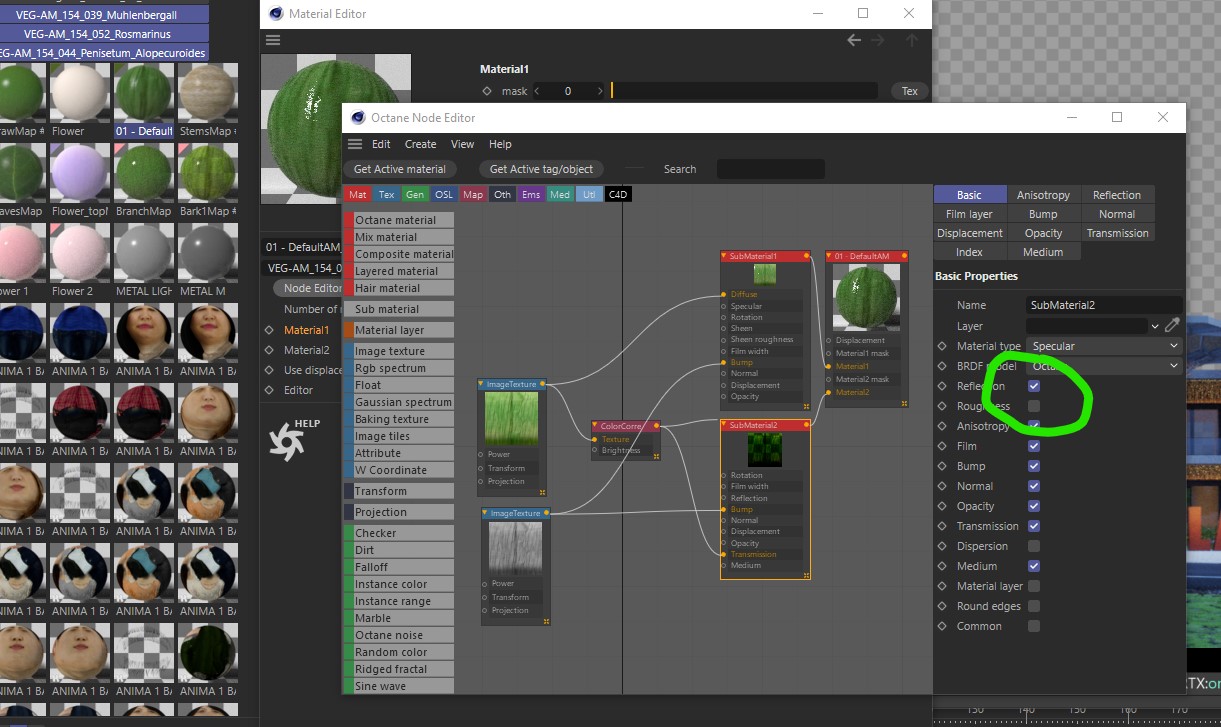The width and height of the screenshot is (1221, 727).
Task: Open the Octane Node Editor hamburger menu
Action: (x=355, y=144)
